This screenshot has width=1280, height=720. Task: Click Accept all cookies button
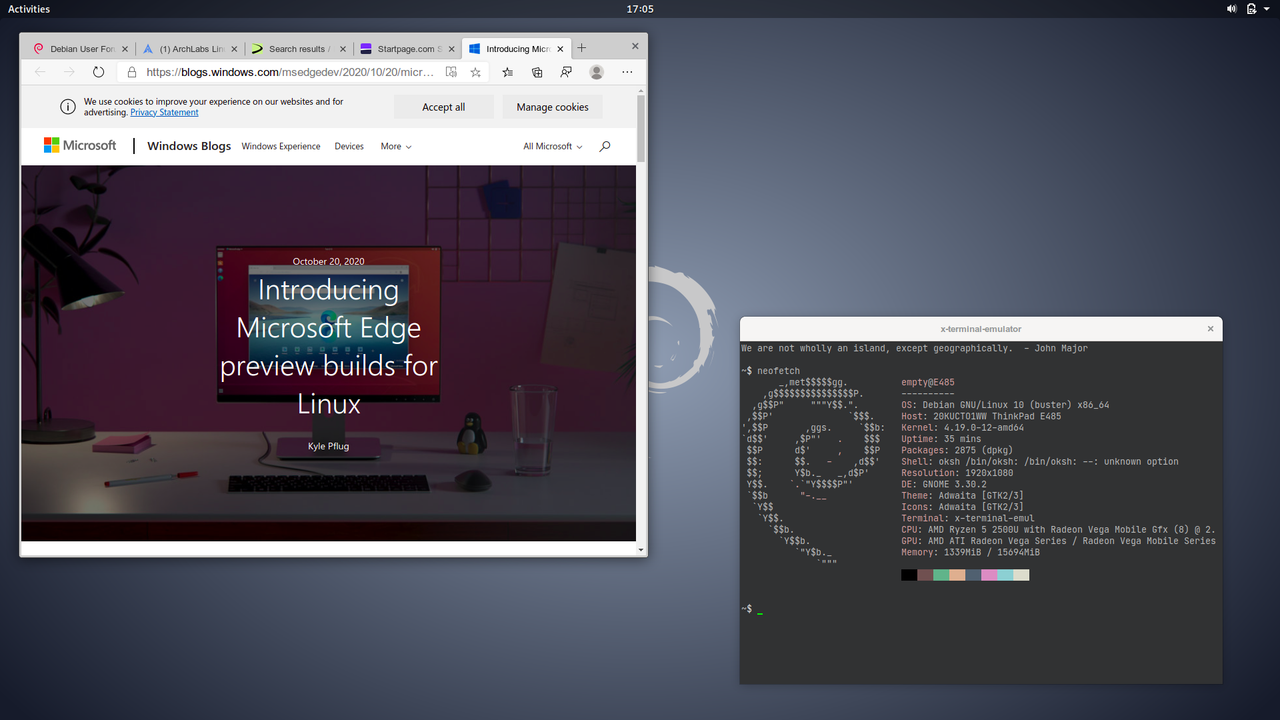pos(443,107)
